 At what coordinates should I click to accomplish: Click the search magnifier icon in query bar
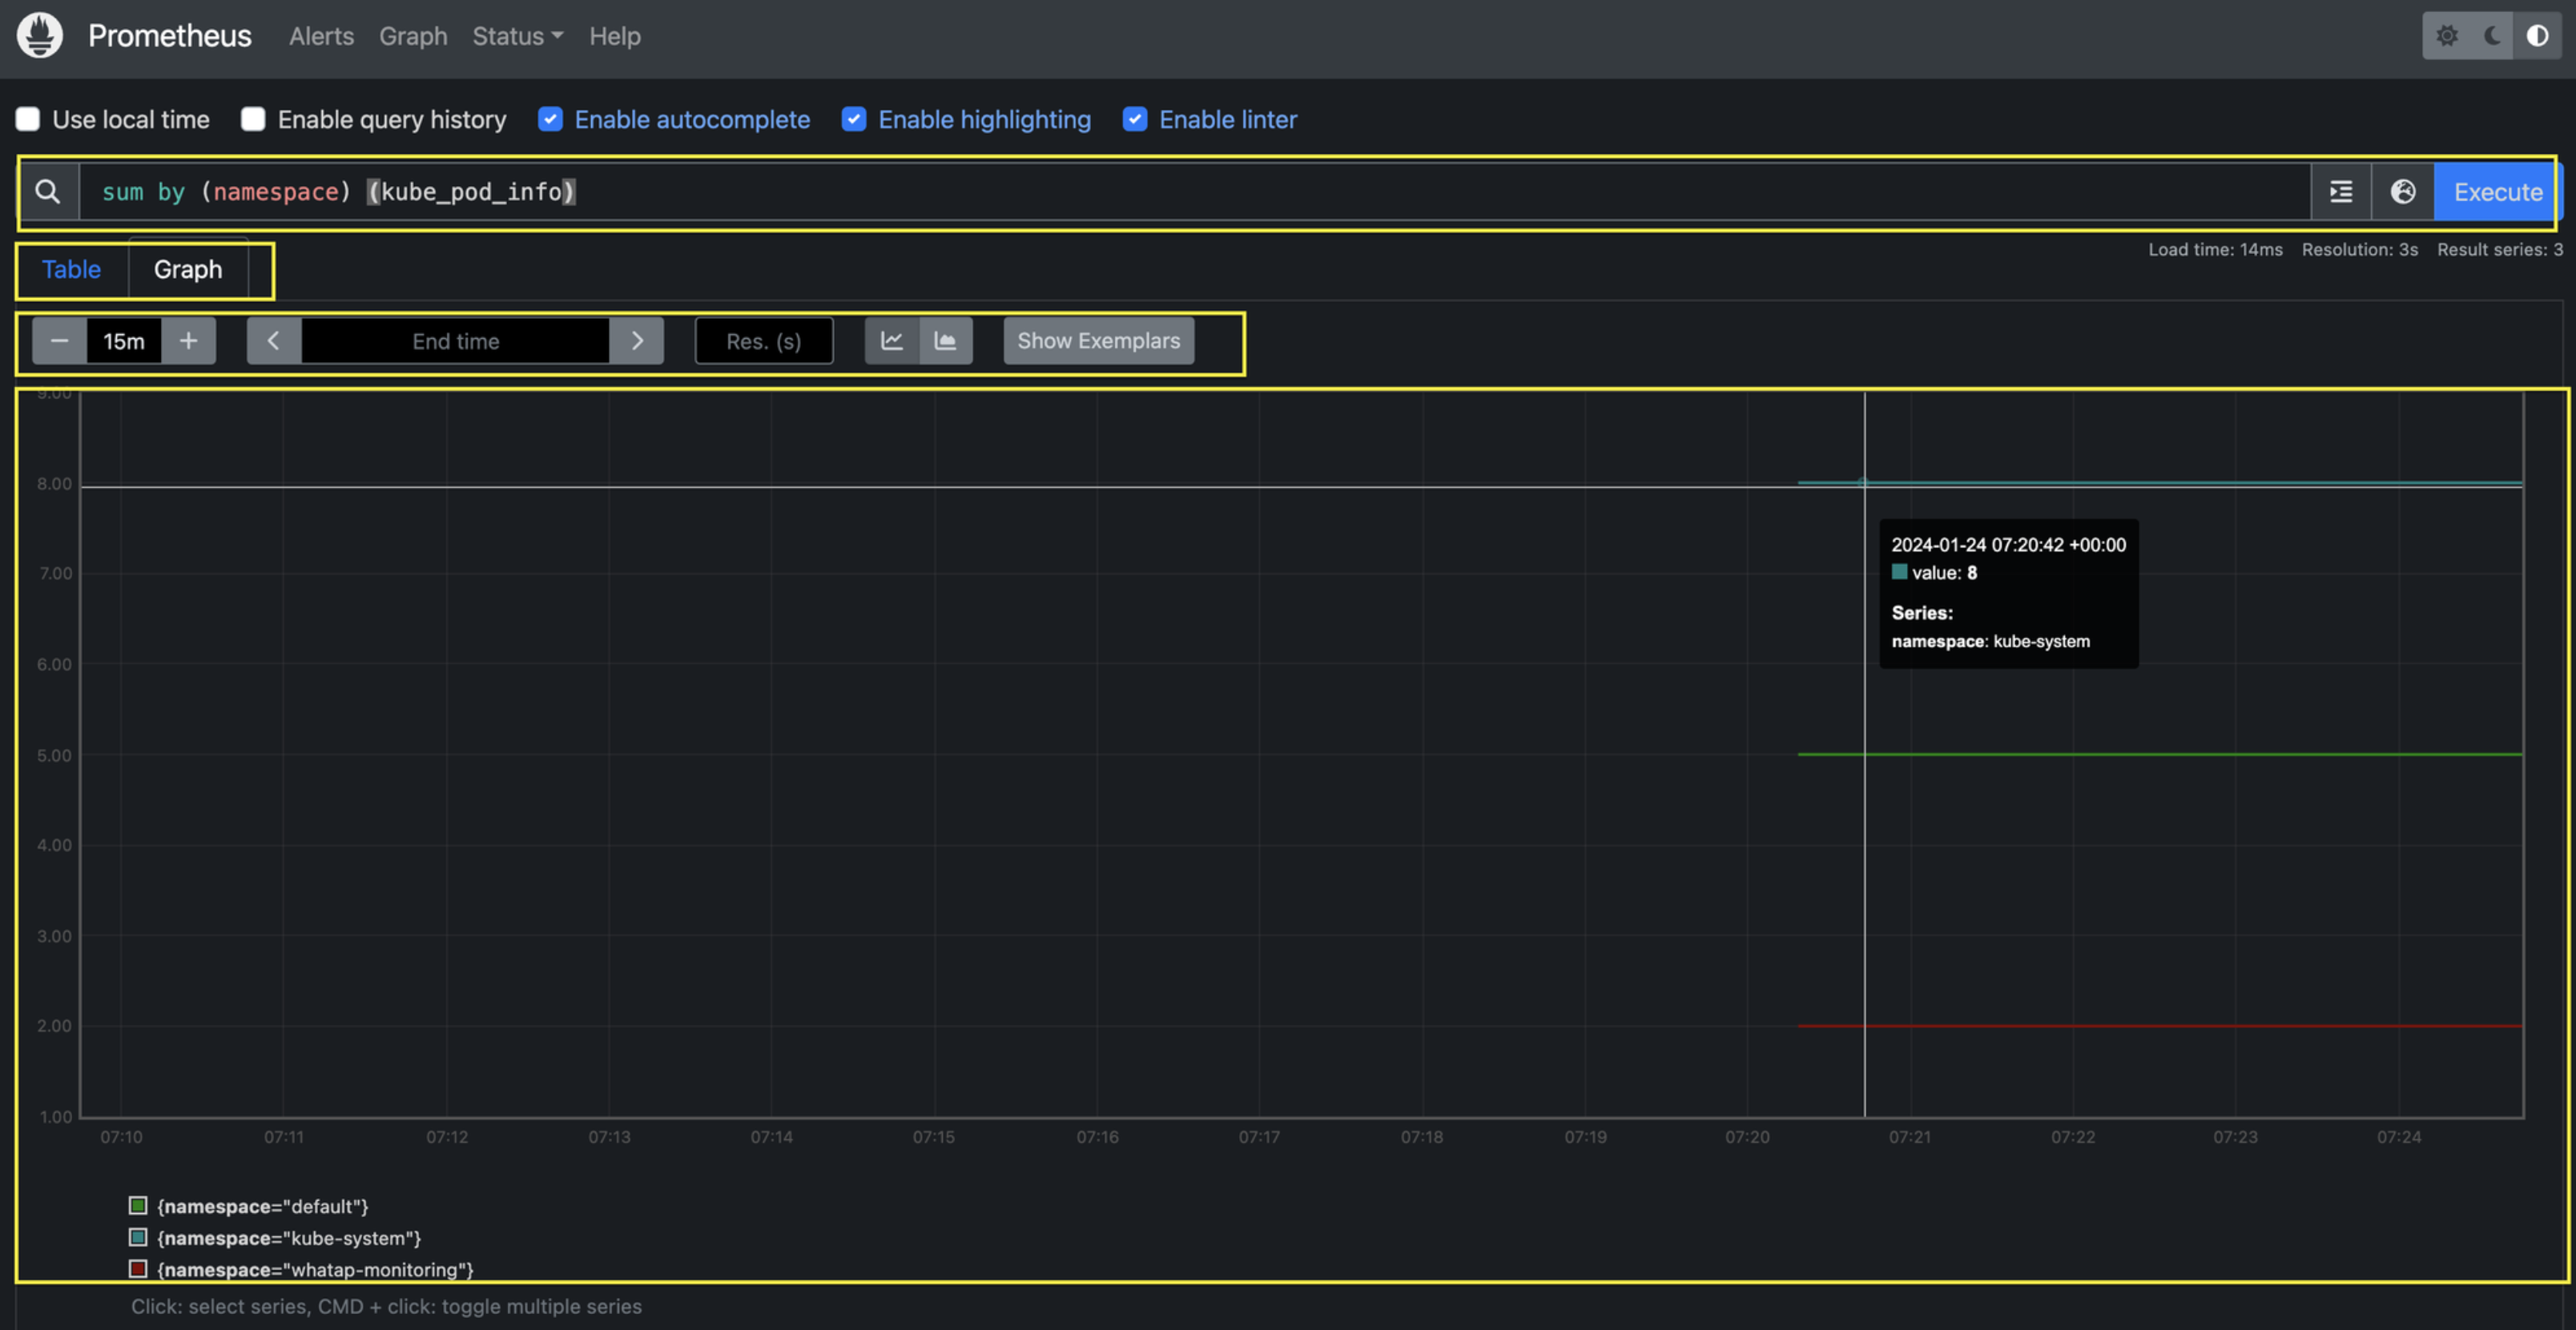coord(48,191)
